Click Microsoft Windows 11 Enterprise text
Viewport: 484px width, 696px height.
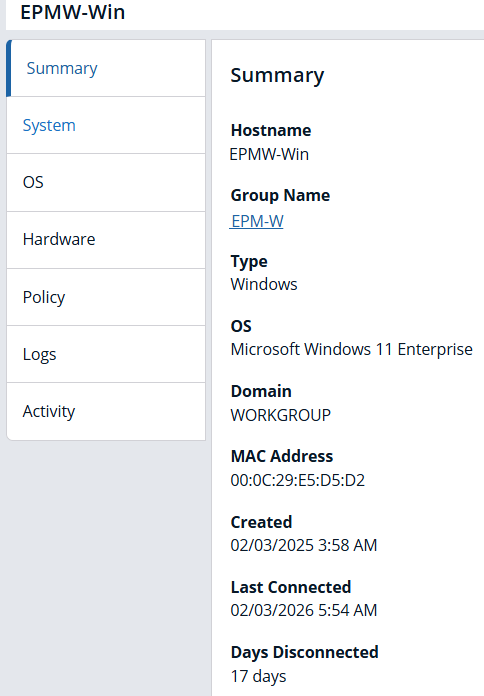coord(351,349)
